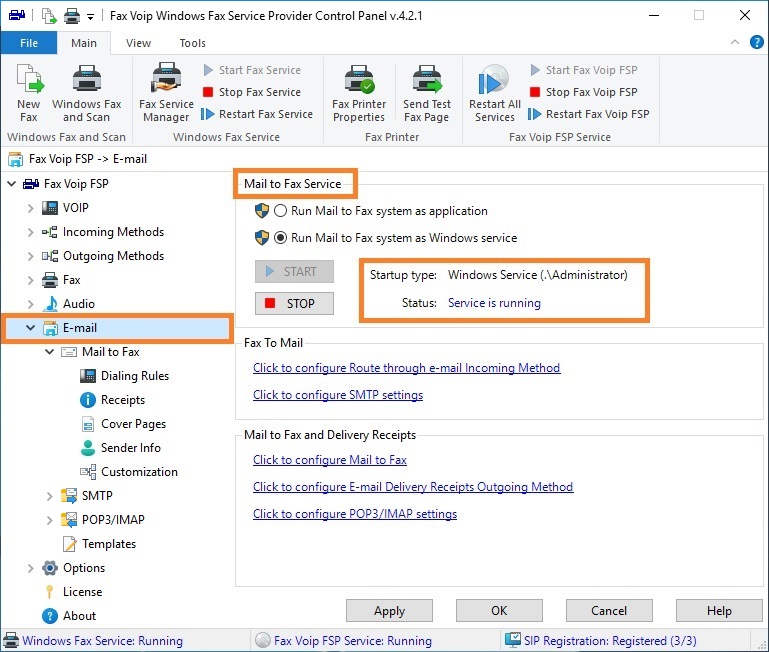Select Incoming Methods tree node
769x652 pixels.
(113, 232)
